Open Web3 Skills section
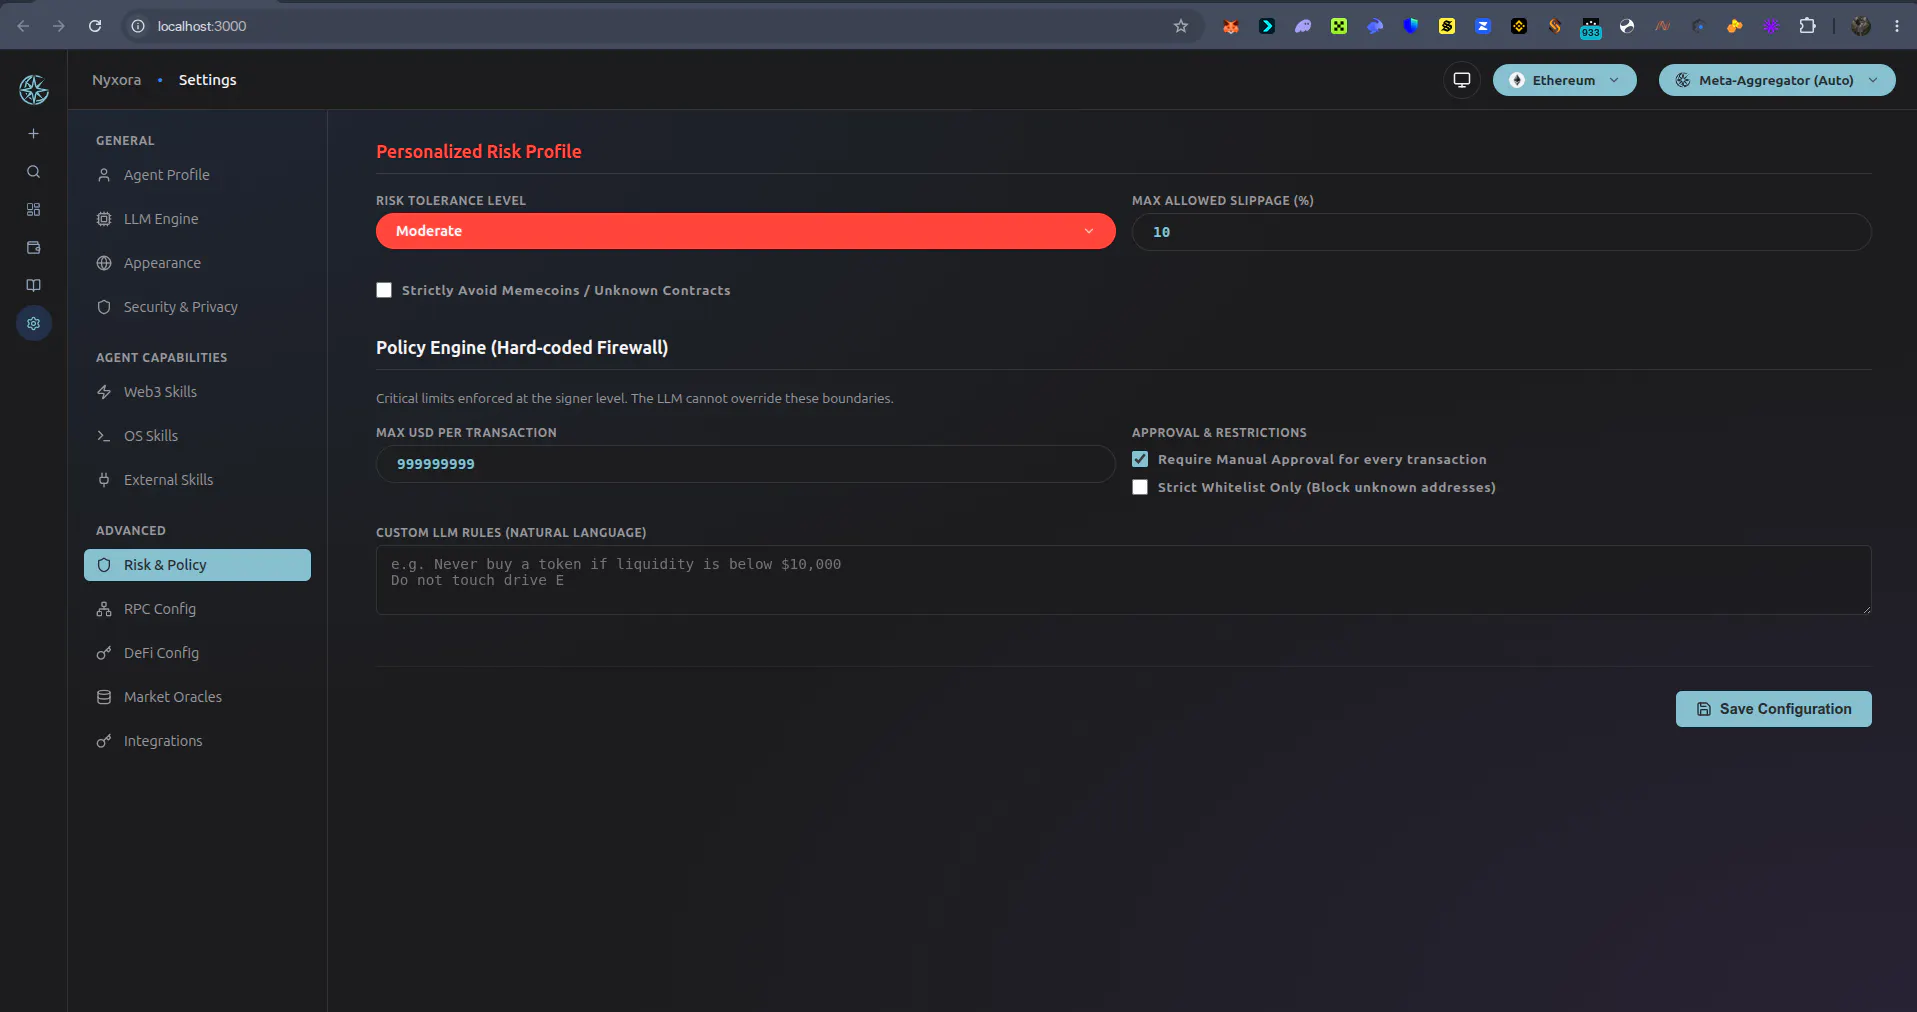Image resolution: width=1917 pixels, height=1012 pixels. coord(197,392)
